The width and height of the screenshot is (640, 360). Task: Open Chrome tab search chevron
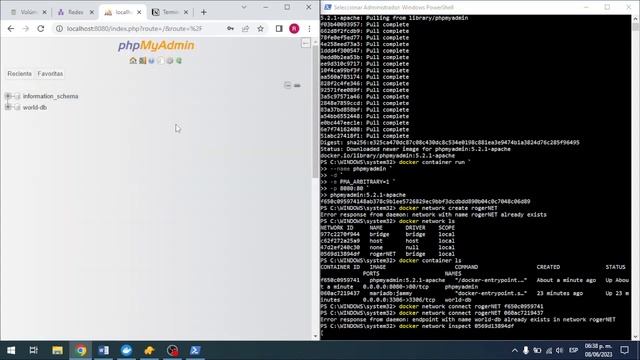(x=244, y=7)
